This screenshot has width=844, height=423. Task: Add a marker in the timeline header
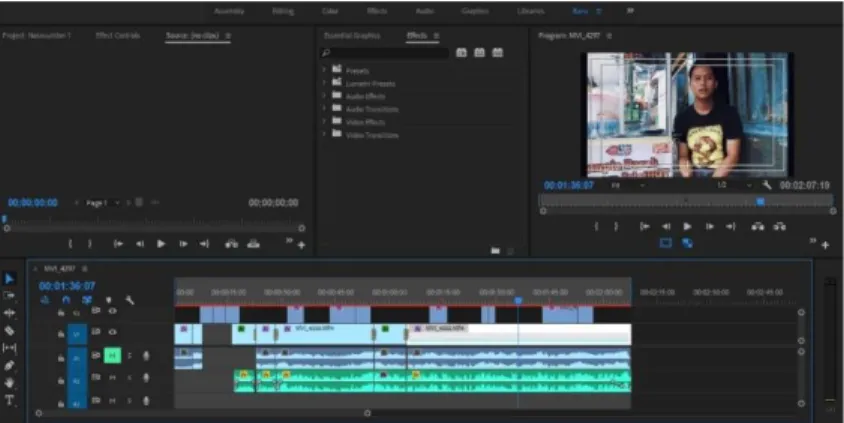[x=108, y=300]
